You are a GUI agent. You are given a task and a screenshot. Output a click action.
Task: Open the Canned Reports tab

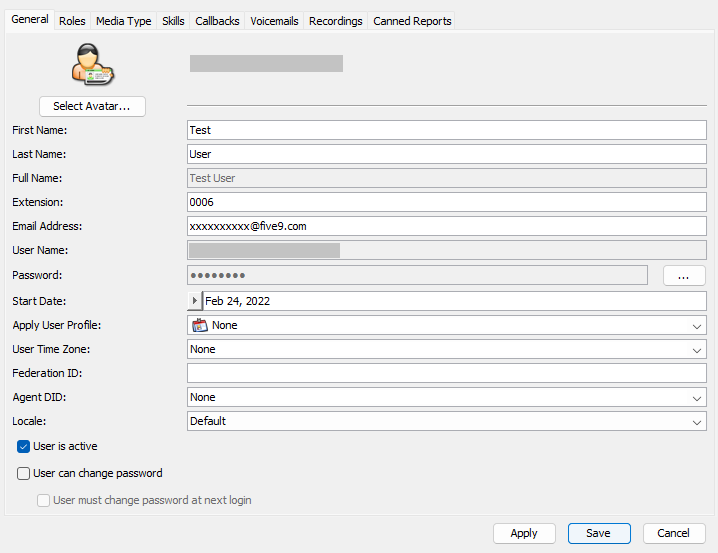pyautogui.click(x=412, y=21)
